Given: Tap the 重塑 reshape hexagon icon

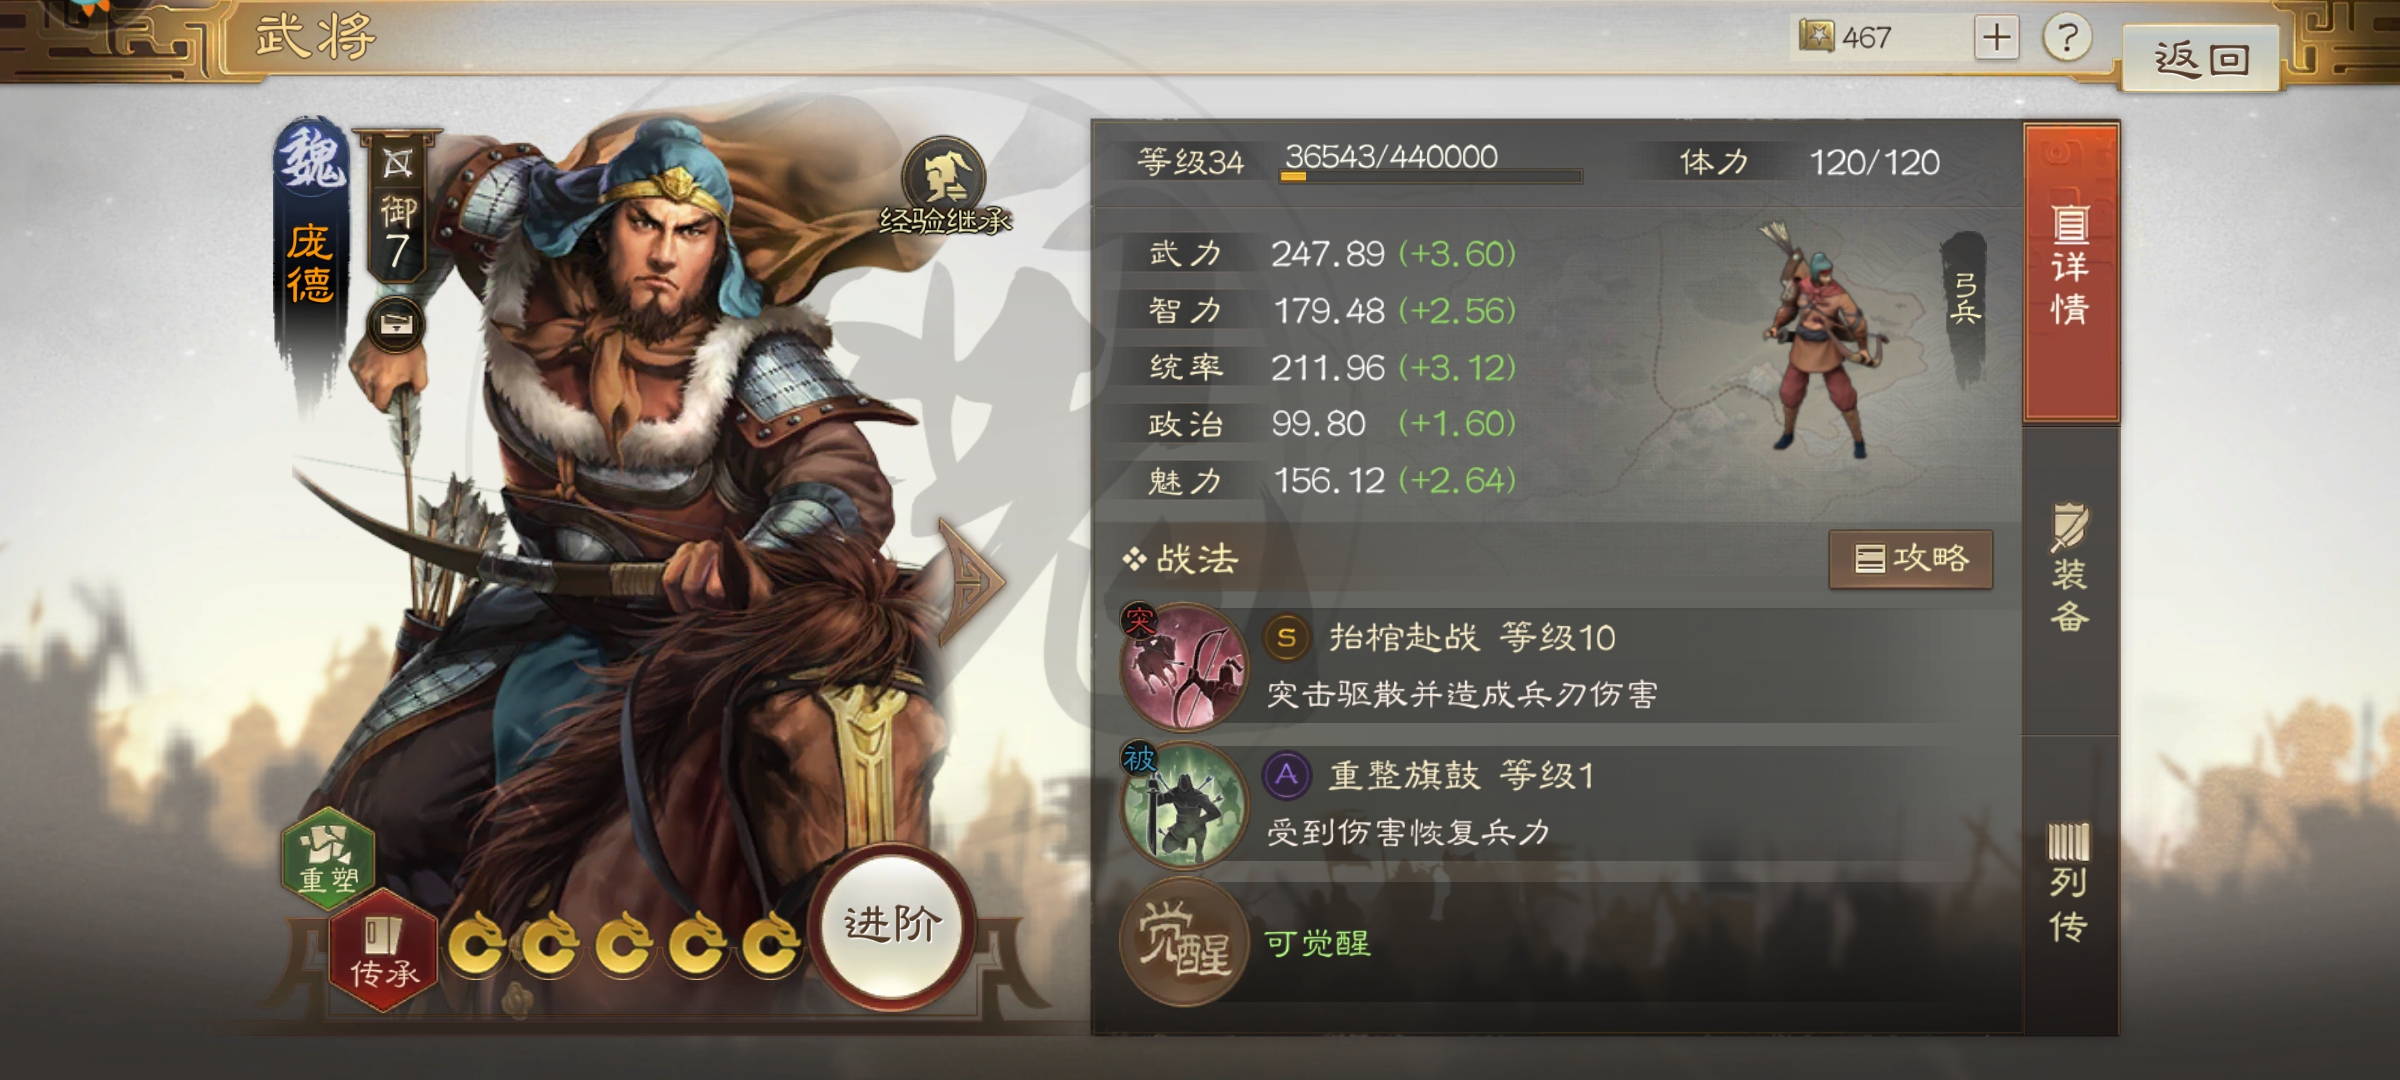Looking at the screenshot, I should coord(329,855).
